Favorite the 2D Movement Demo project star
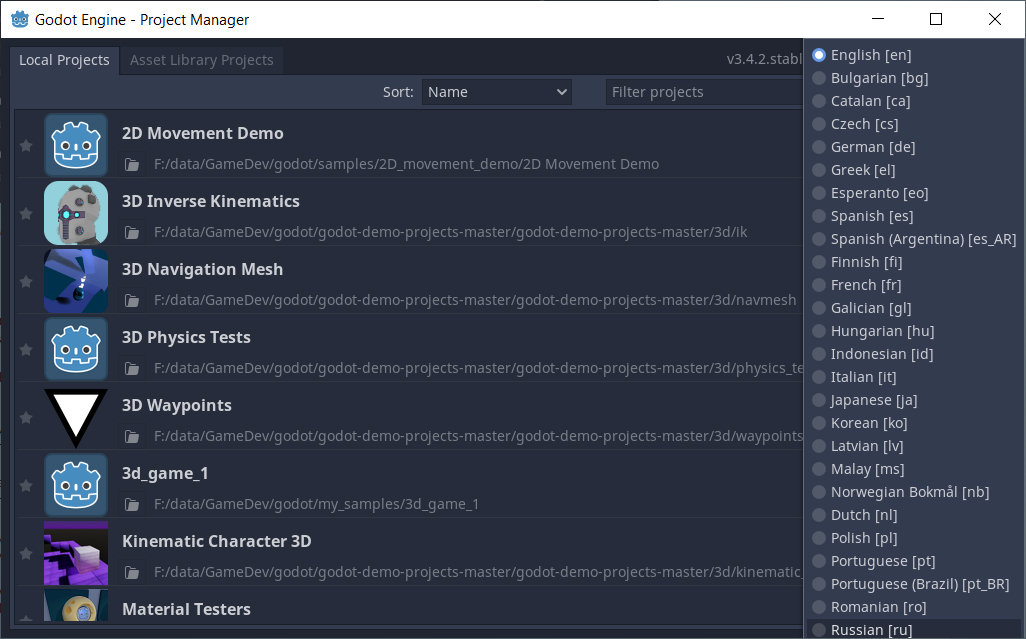1026x639 pixels. 26,146
